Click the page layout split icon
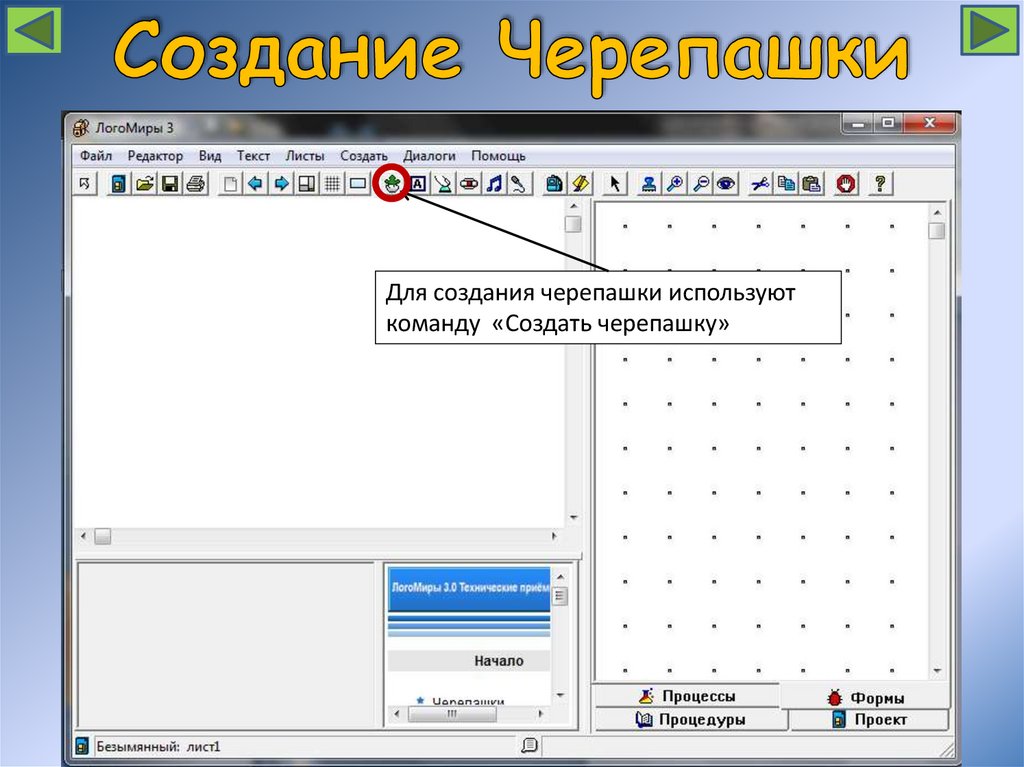This screenshot has width=1024, height=767. click(x=306, y=184)
